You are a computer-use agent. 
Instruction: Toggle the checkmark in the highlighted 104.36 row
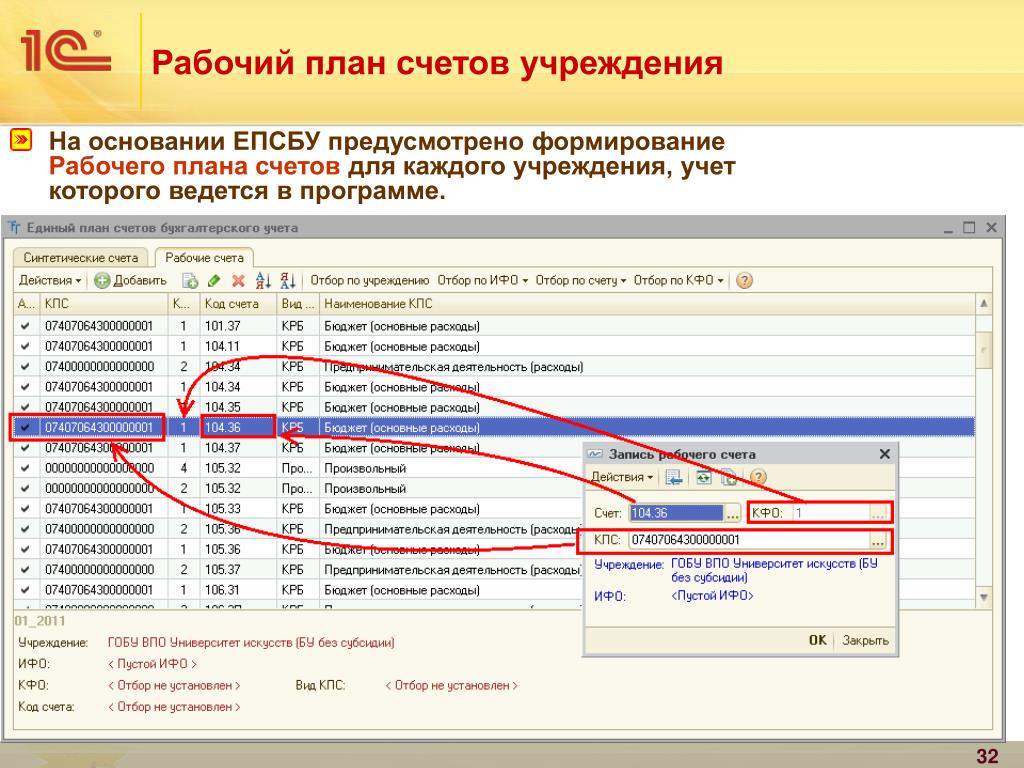[25, 428]
